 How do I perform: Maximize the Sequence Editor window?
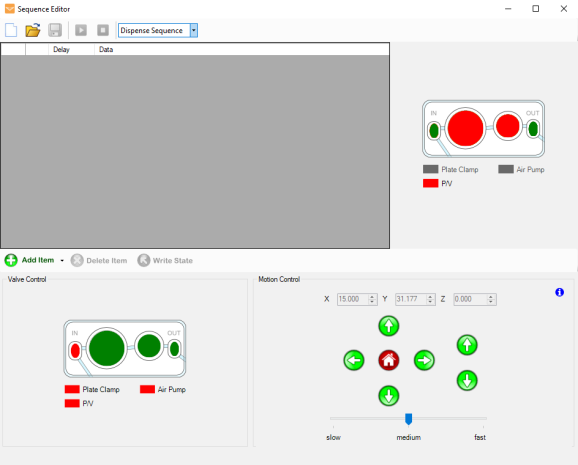point(536,9)
